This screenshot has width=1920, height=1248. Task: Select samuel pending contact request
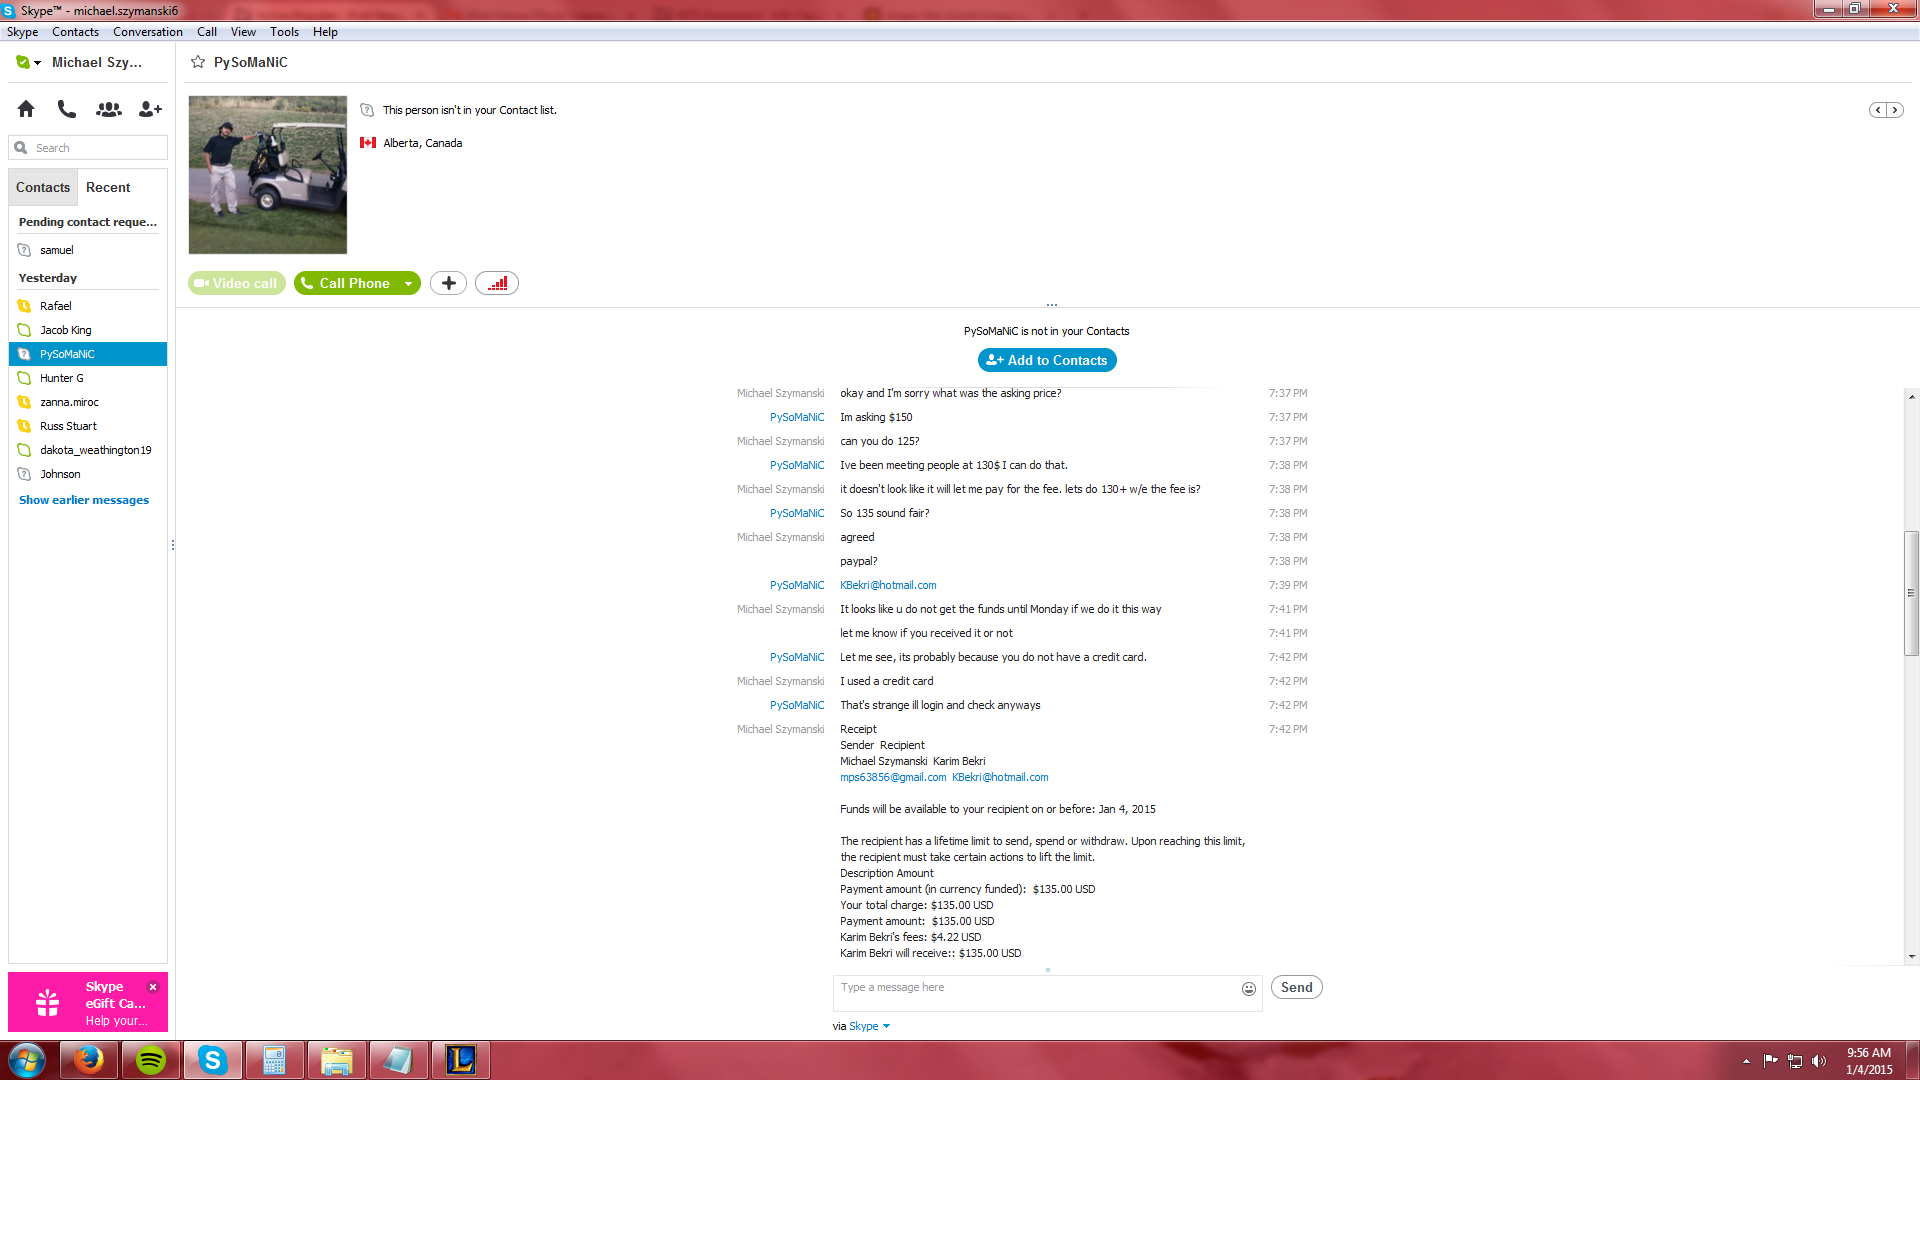[88, 250]
